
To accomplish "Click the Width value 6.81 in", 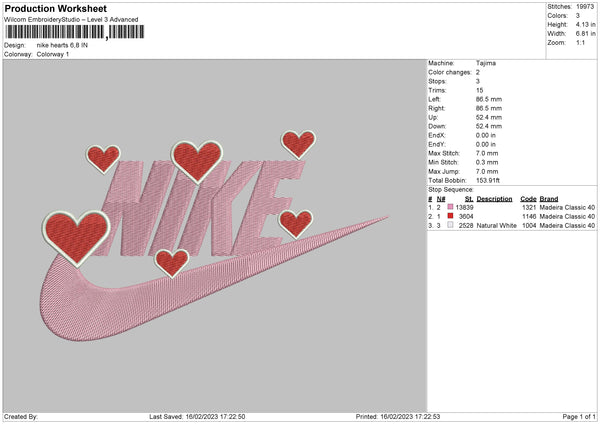I will [x=585, y=34].
